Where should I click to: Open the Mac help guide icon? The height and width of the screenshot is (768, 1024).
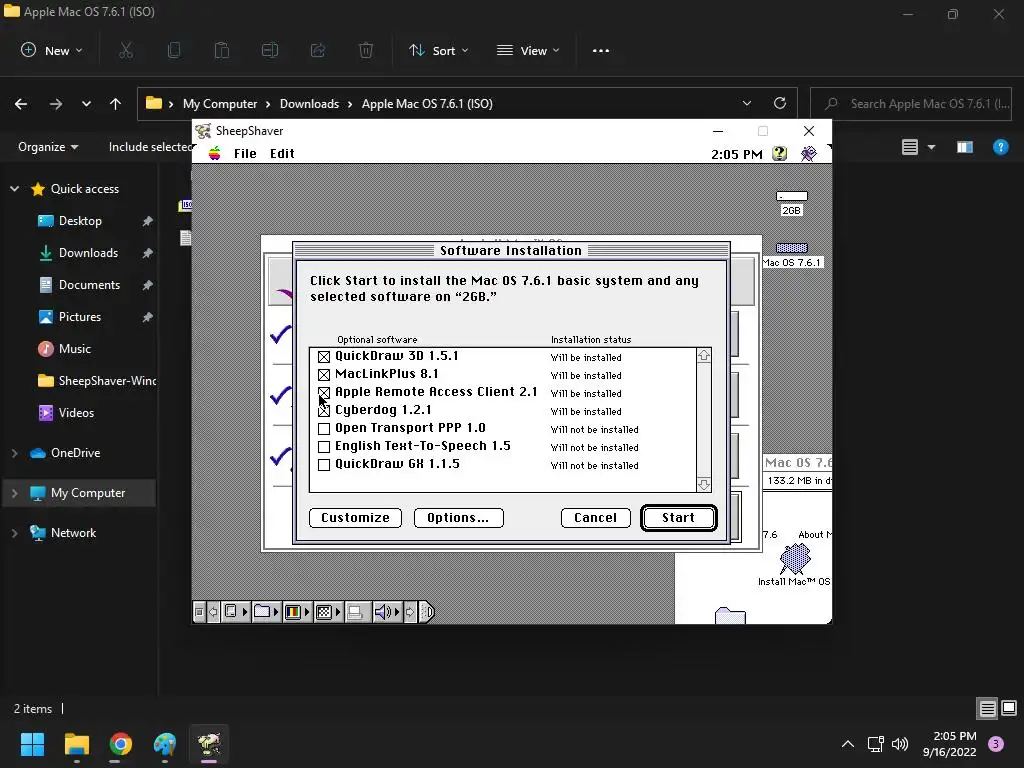[779, 153]
